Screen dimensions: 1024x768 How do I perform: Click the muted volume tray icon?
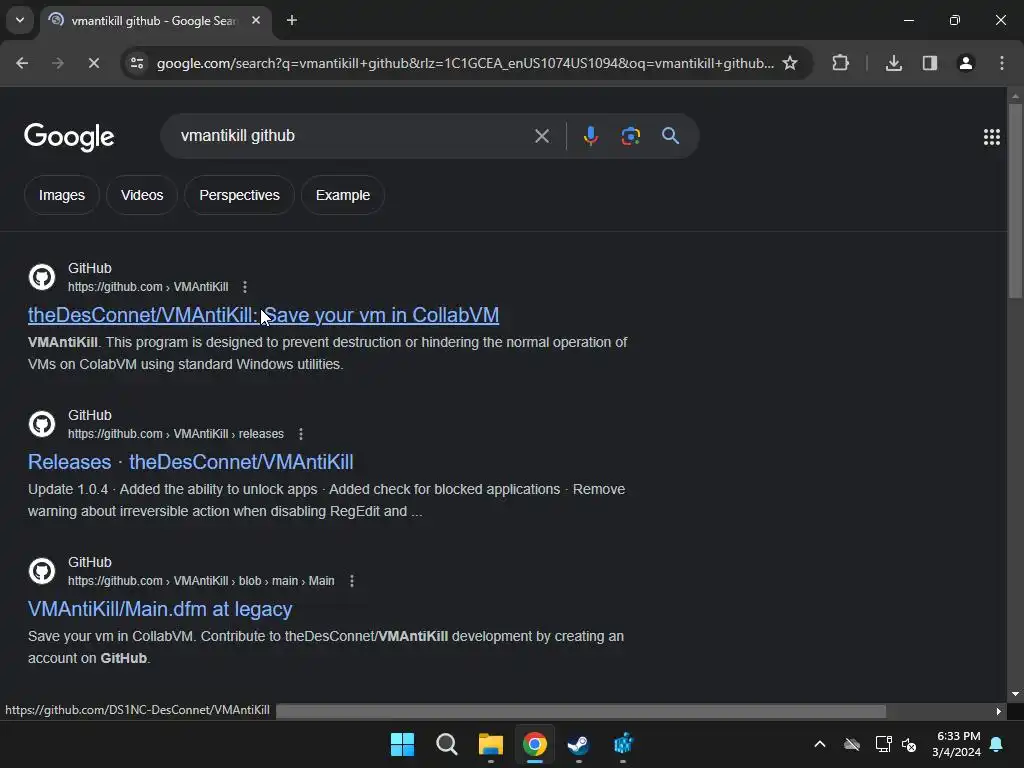click(x=909, y=744)
